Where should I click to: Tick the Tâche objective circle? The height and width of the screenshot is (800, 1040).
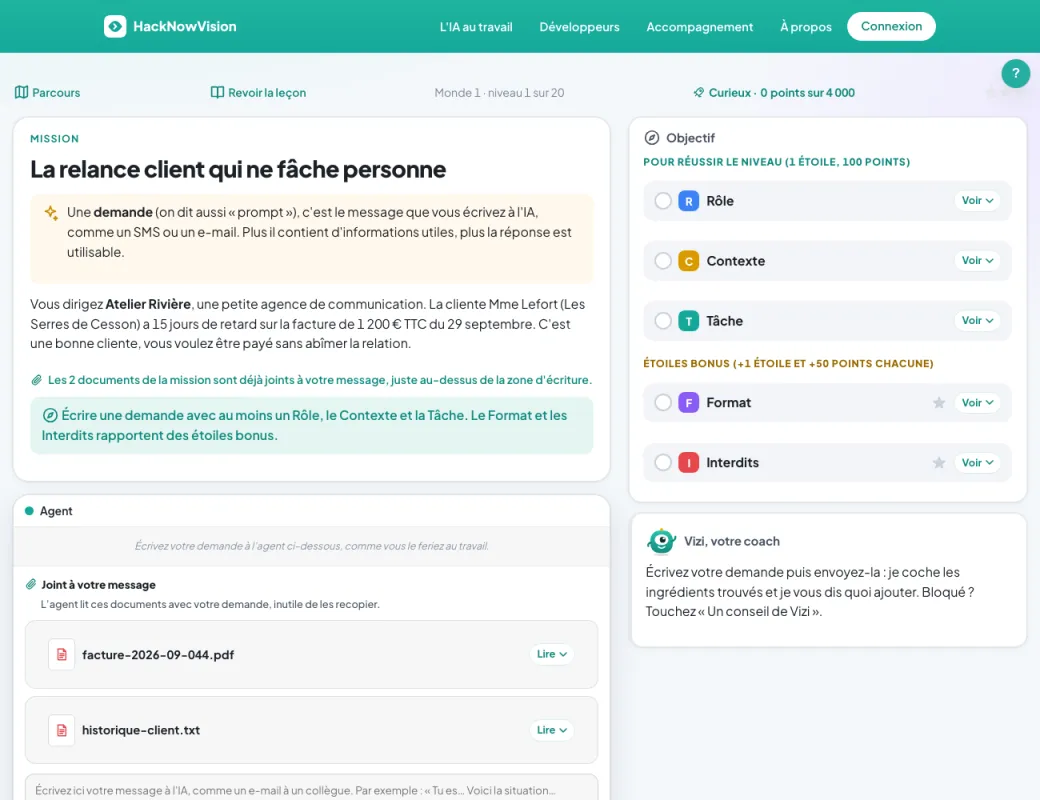pyautogui.click(x=663, y=321)
